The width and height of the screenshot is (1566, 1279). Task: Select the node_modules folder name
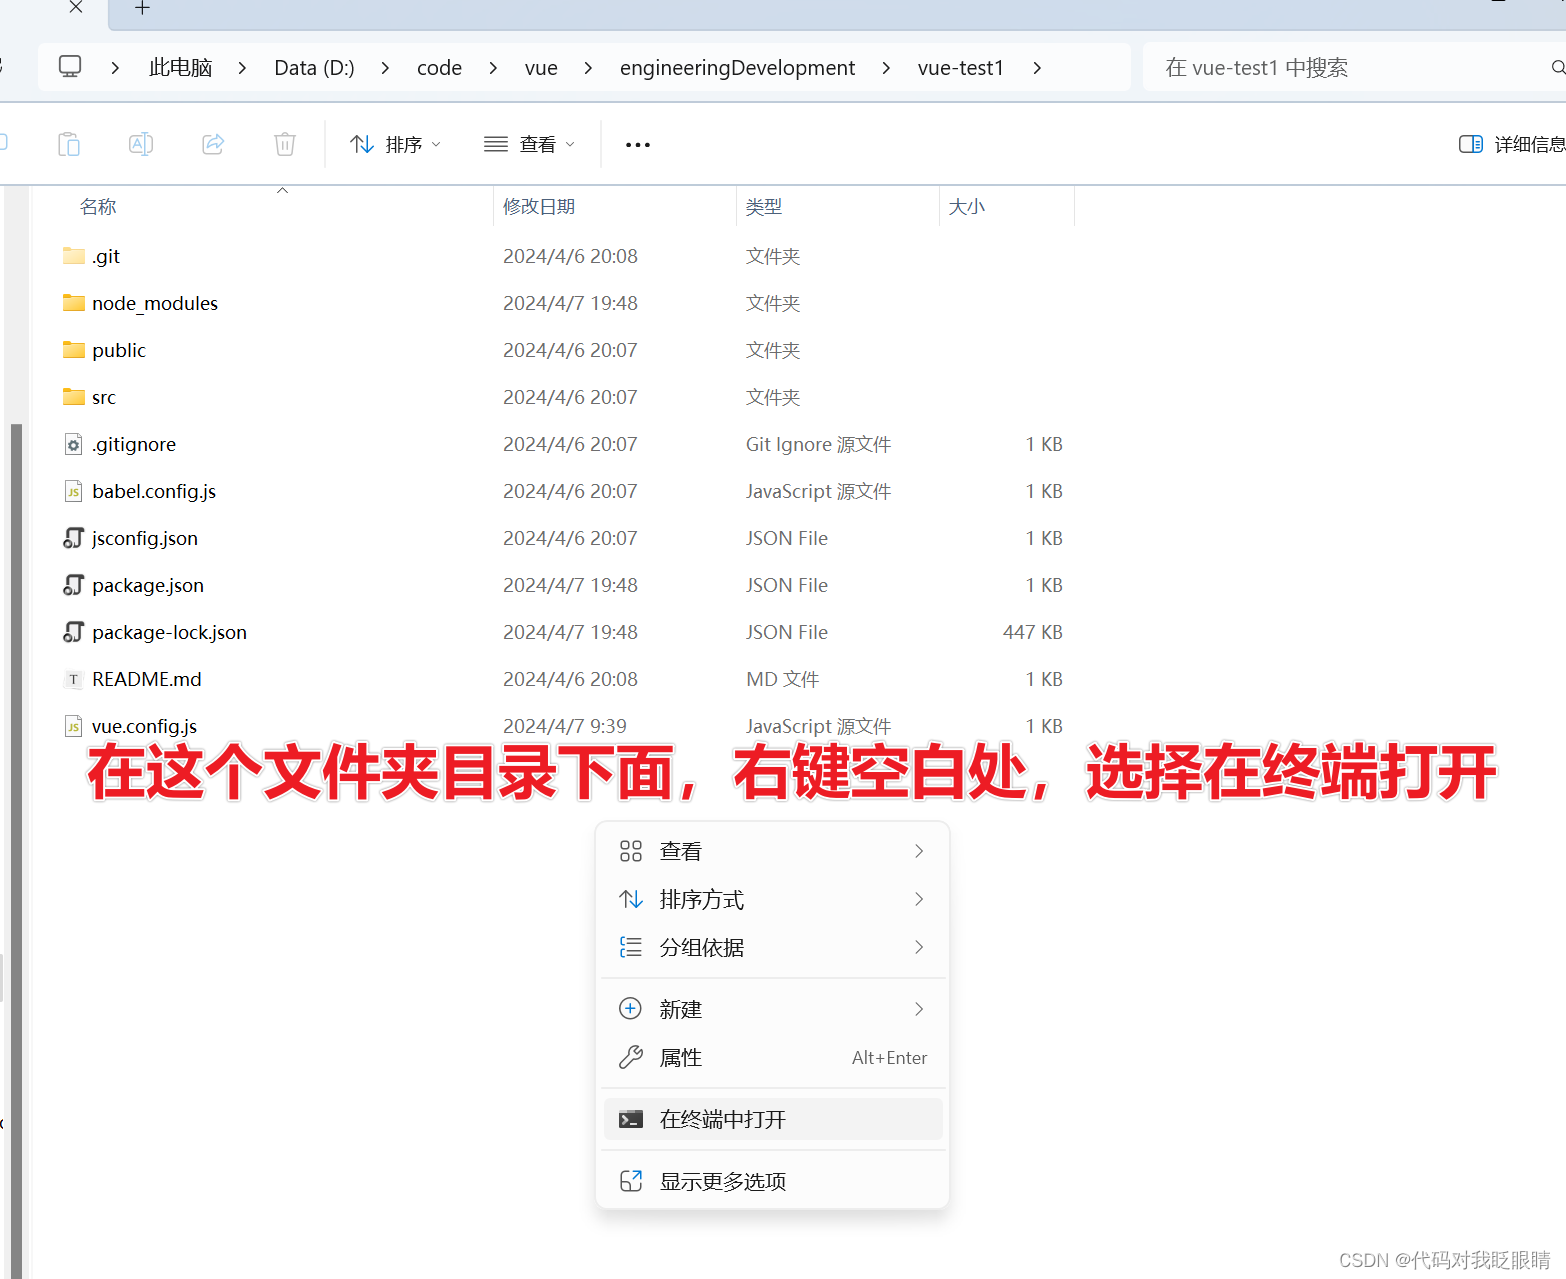coord(155,303)
